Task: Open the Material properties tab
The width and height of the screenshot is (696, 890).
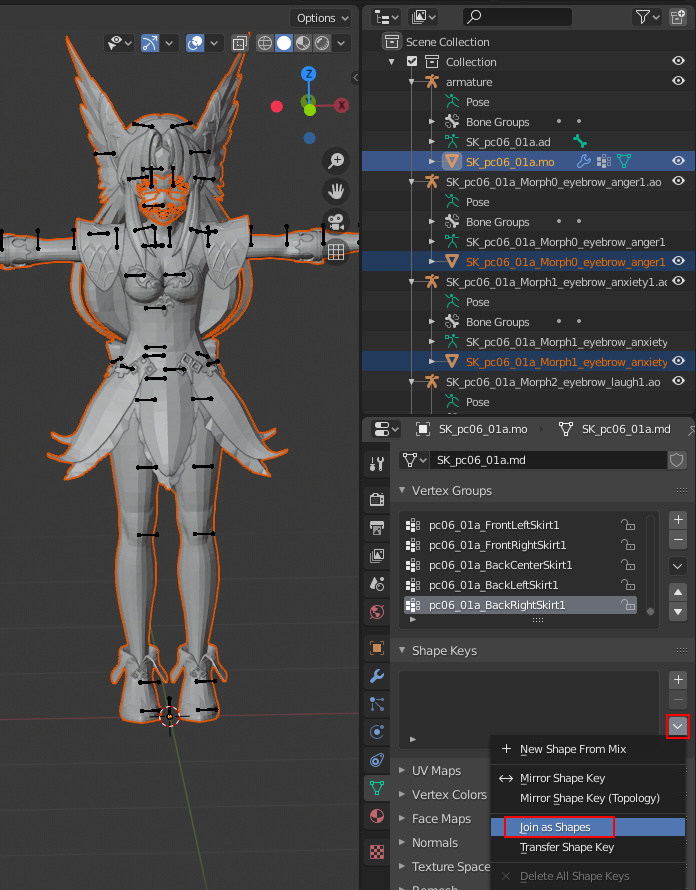Action: pos(377,816)
